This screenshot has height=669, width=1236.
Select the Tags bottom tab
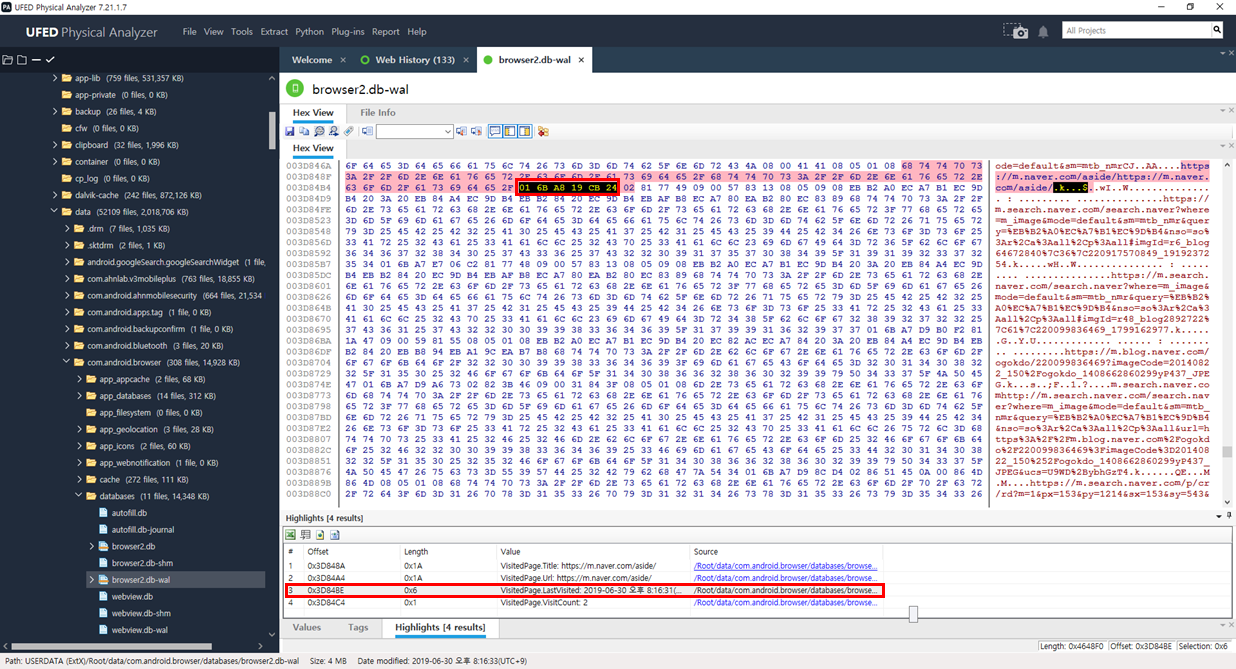358,627
